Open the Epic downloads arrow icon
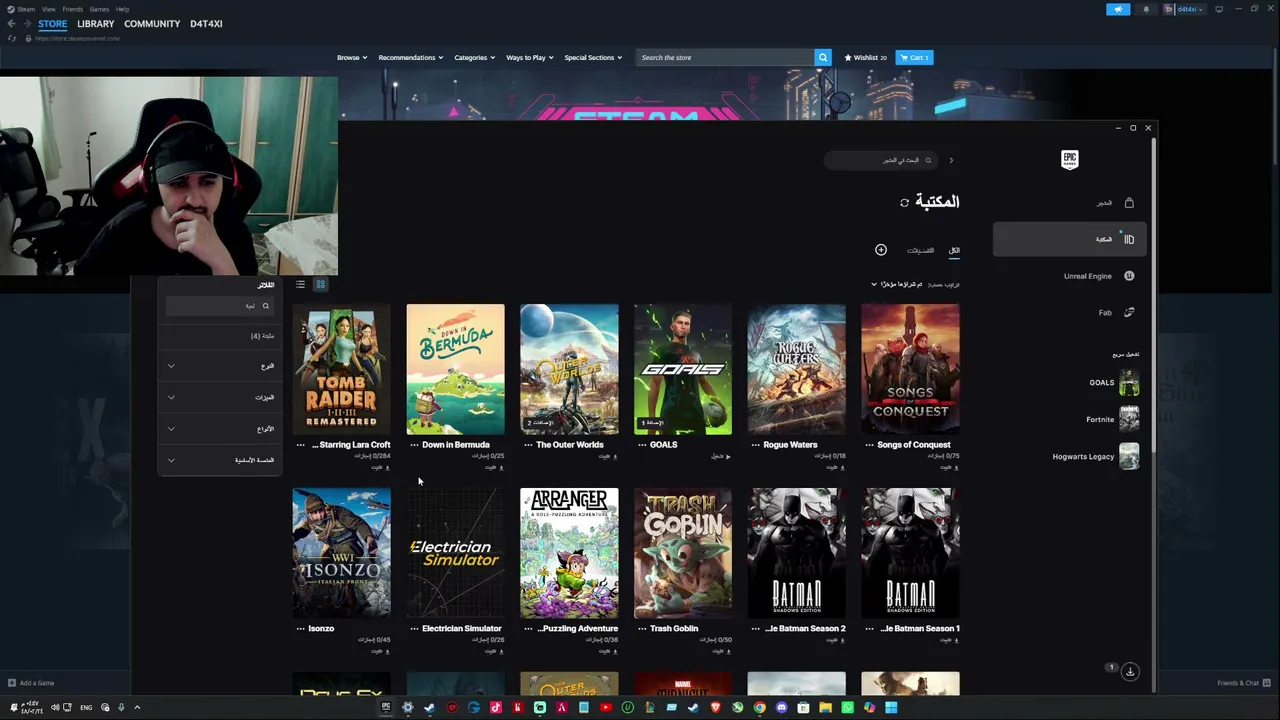The width and height of the screenshot is (1280, 720). 1130,672
